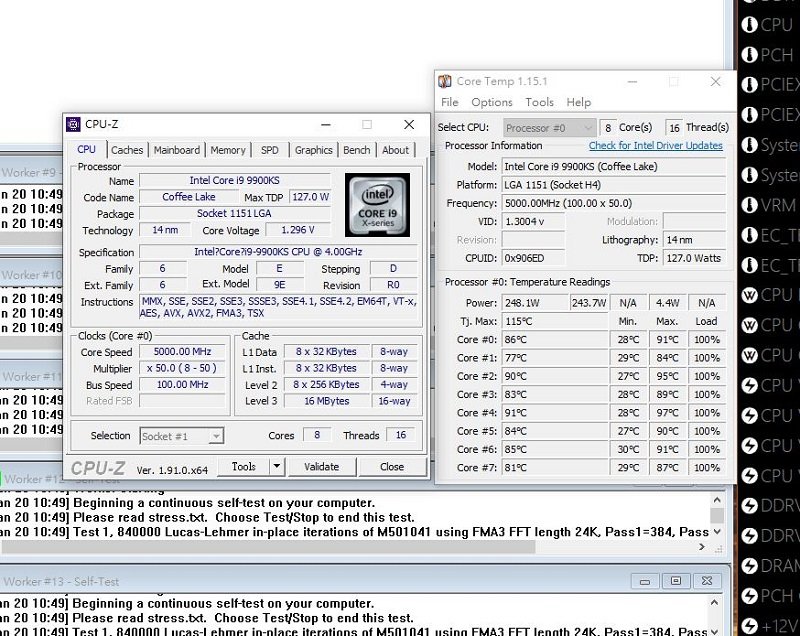This screenshot has width=800, height=636.
Task: Click the Close button at CPU-Z bottom
Action: click(x=392, y=466)
